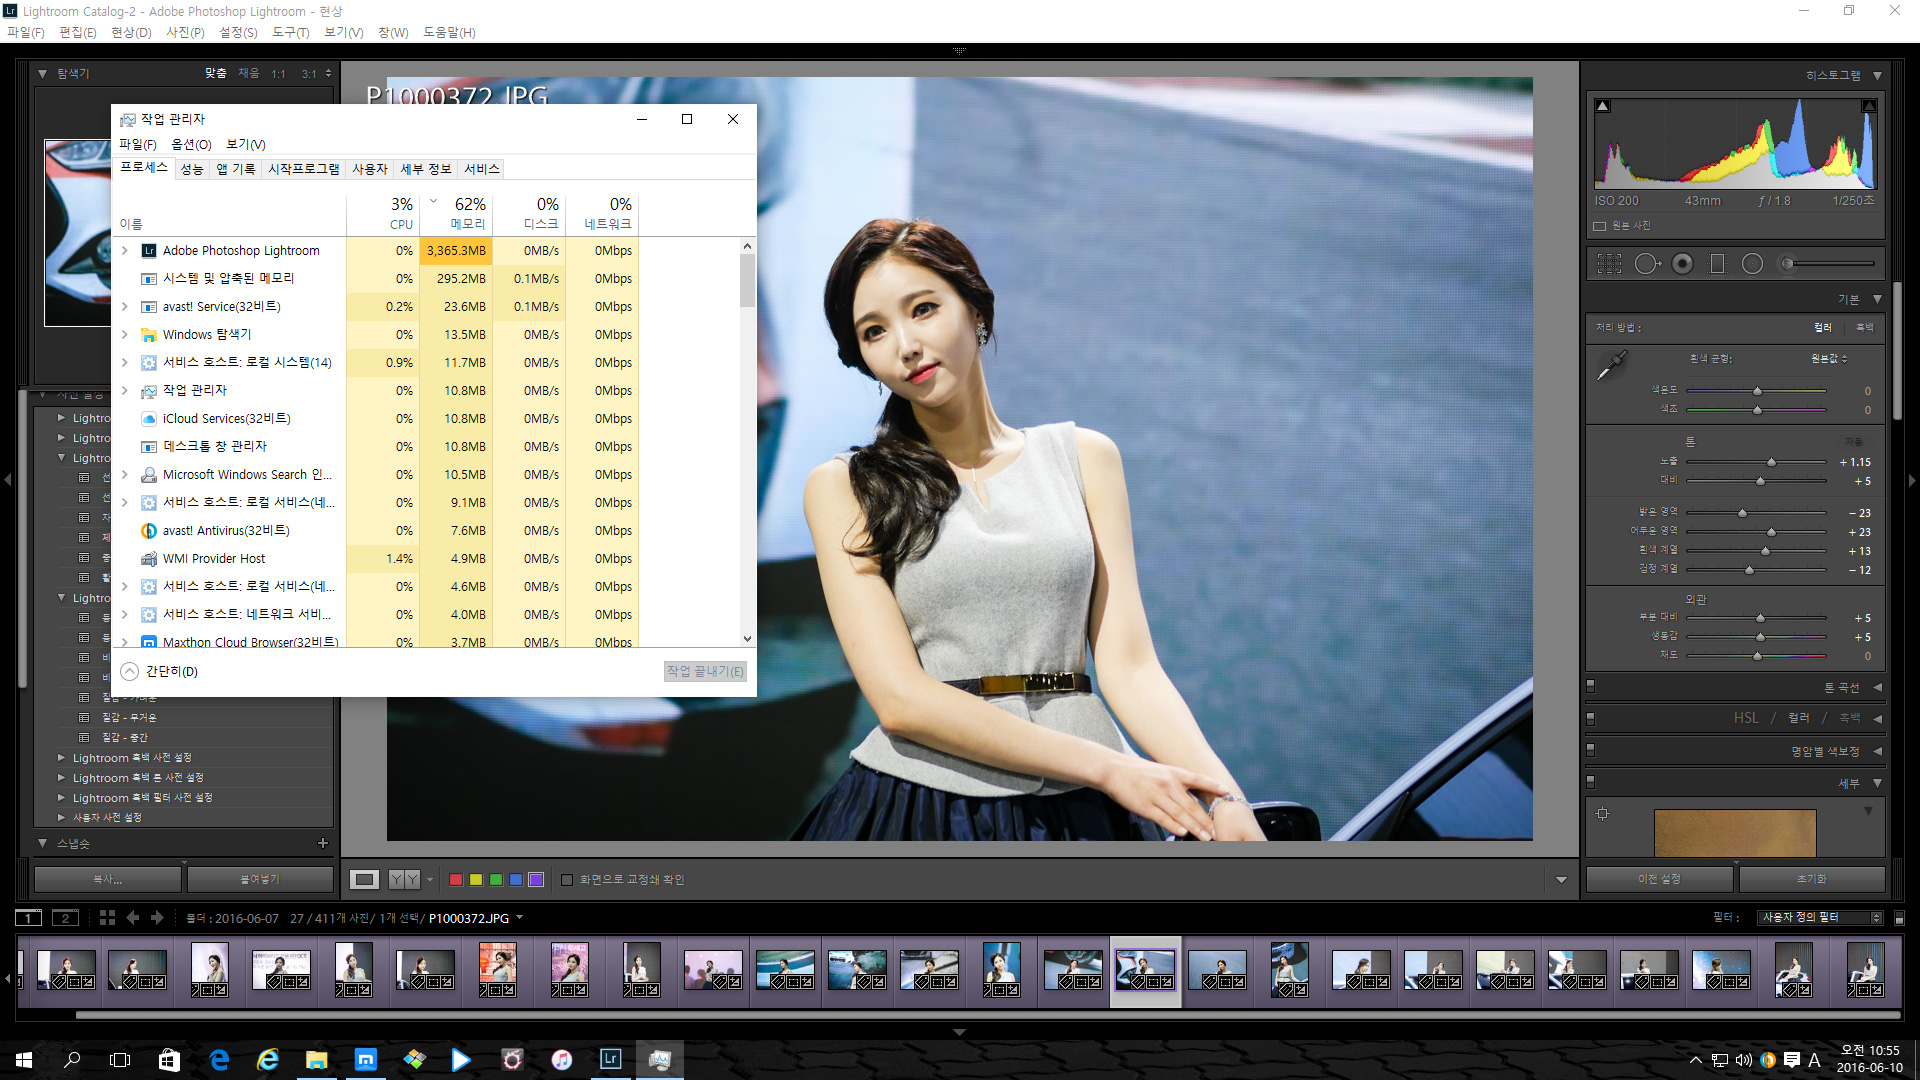
Task: Switch to grid view in filmstrip bar
Action: click(x=107, y=918)
